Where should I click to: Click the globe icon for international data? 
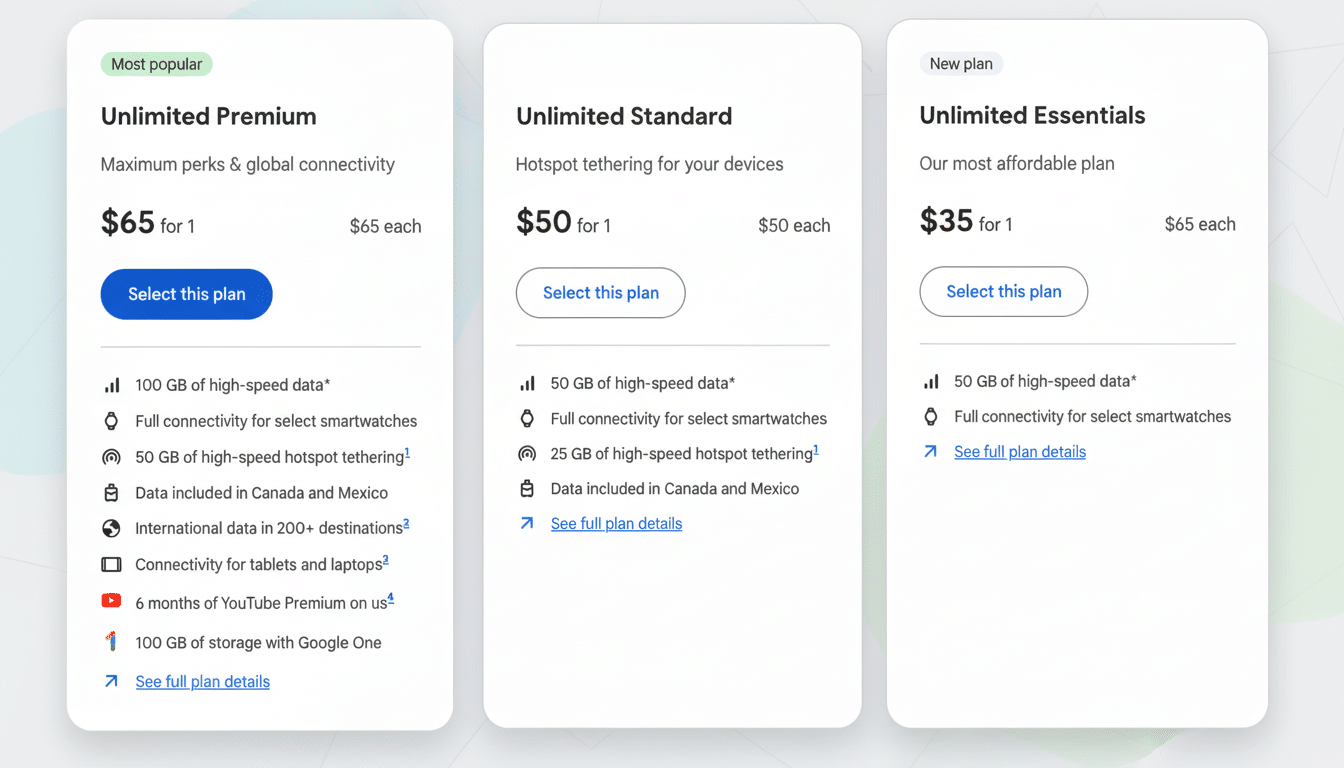pos(111,527)
